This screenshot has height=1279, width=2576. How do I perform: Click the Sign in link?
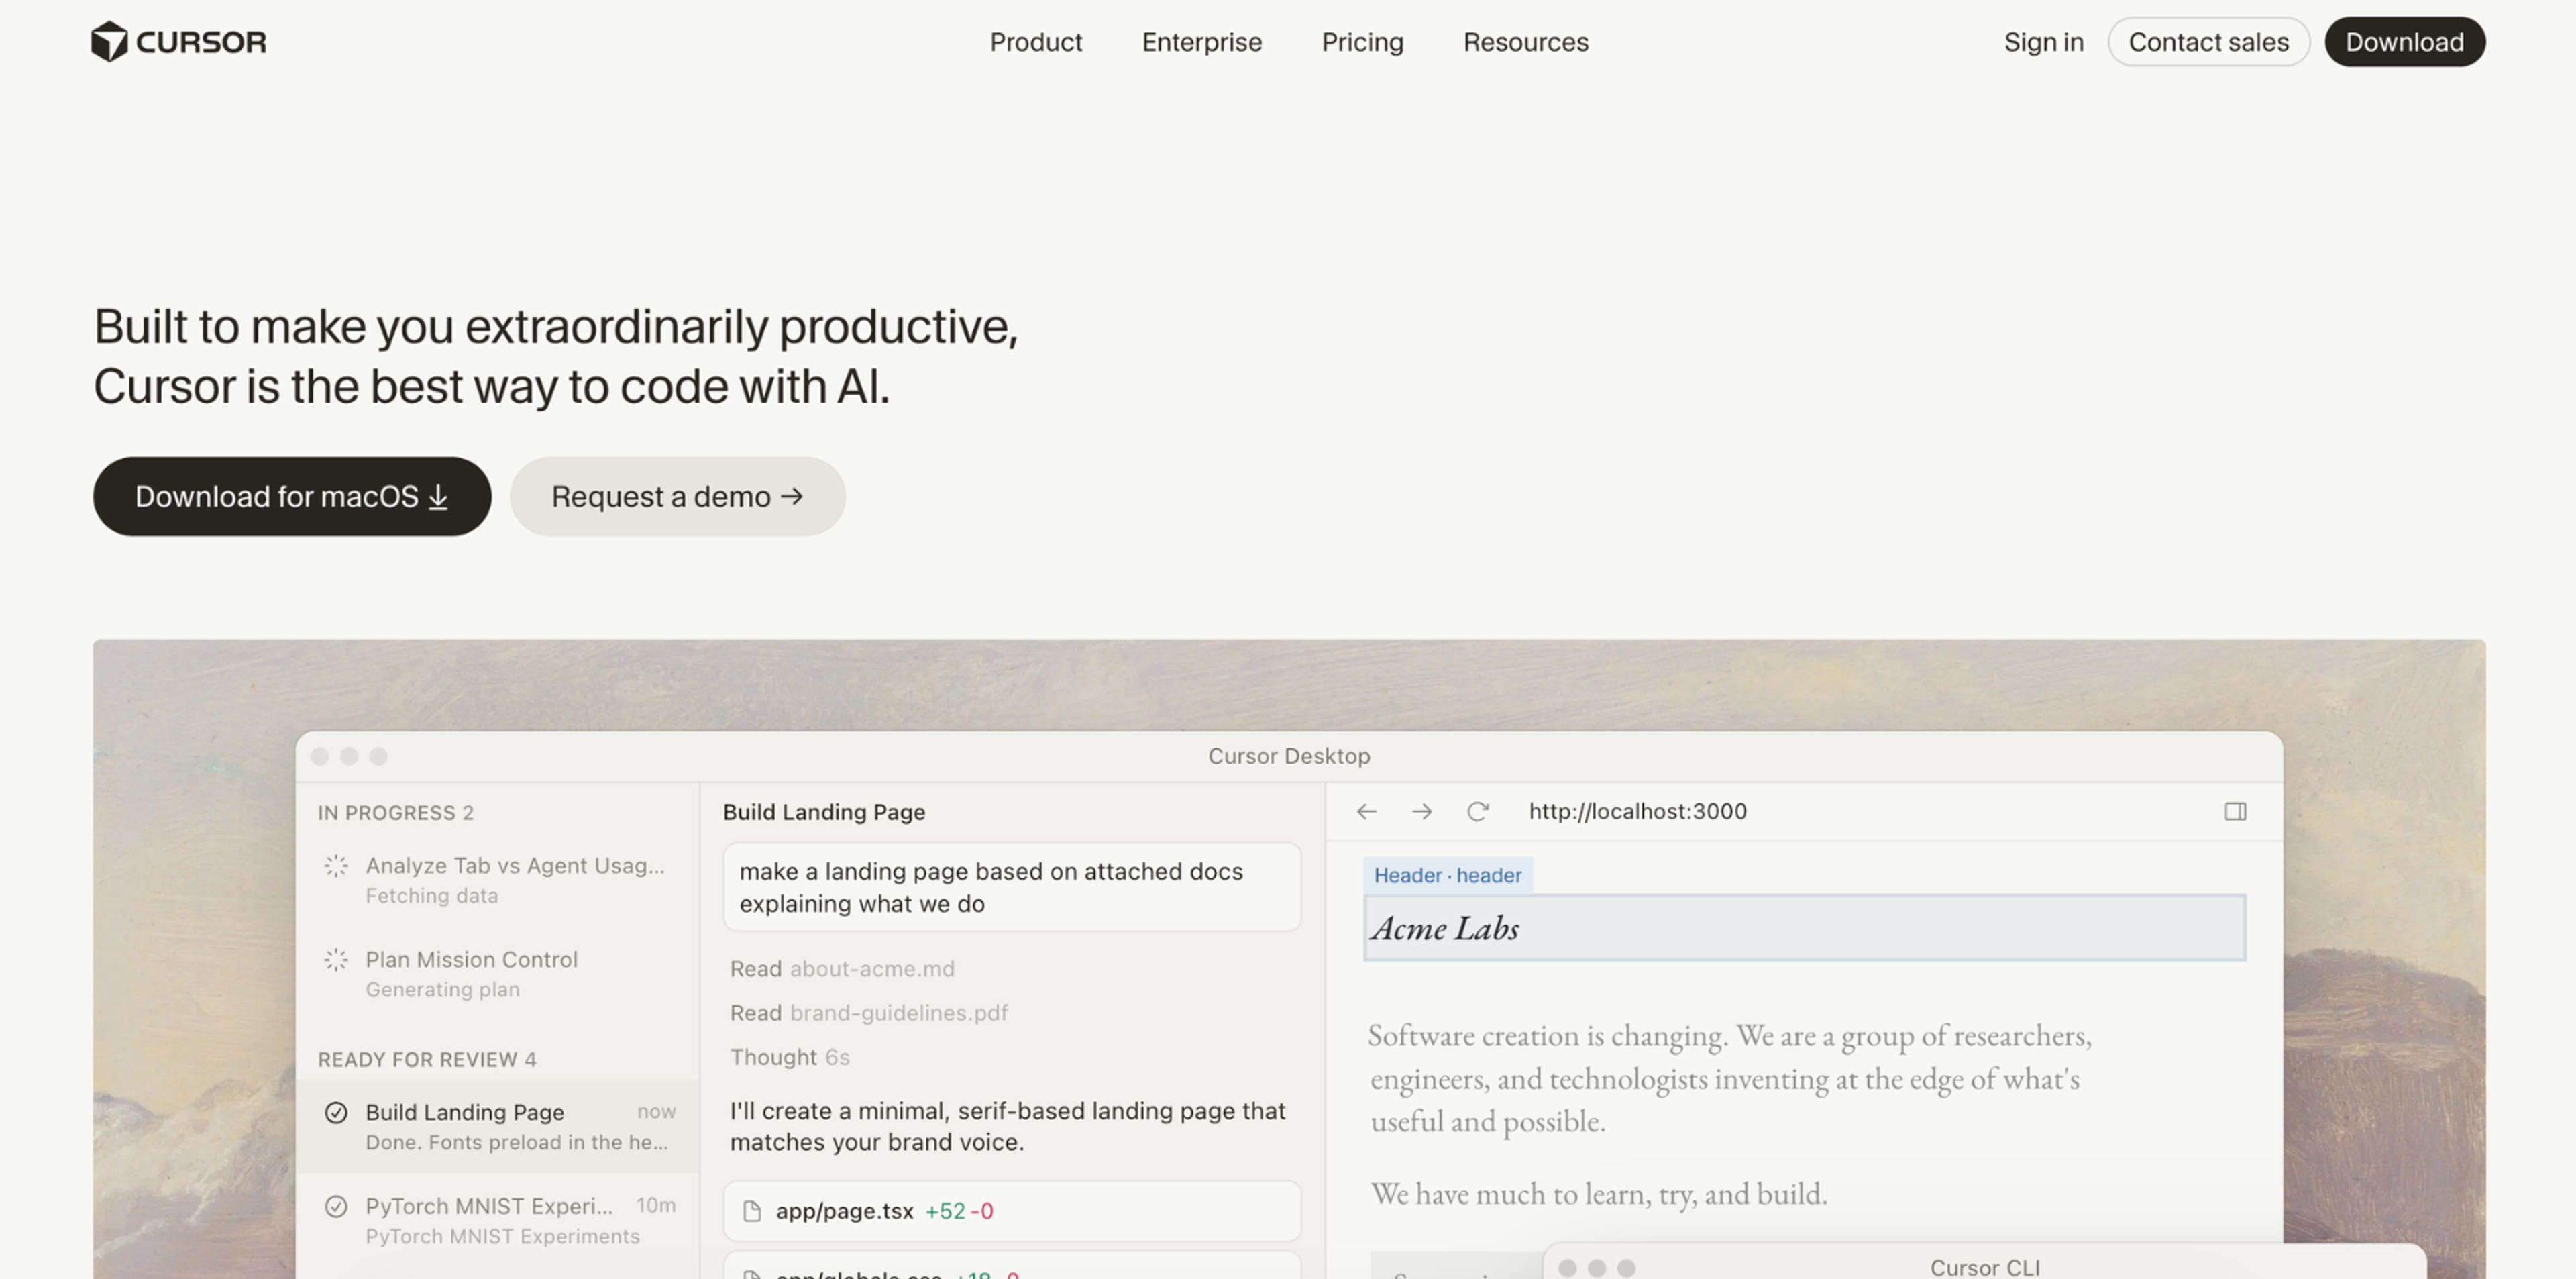click(2043, 42)
